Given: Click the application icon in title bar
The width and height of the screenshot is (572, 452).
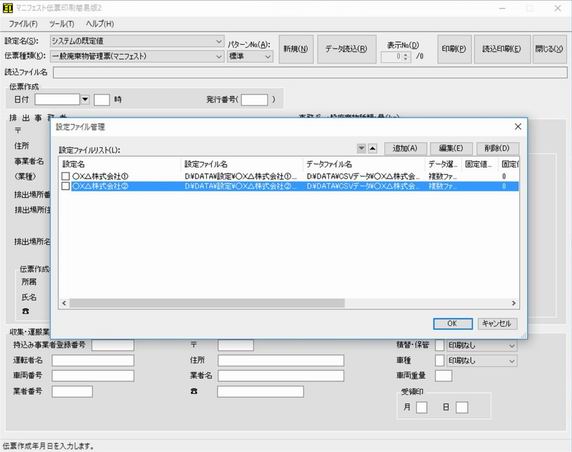Looking at the screenshot, I should [8, 8].
